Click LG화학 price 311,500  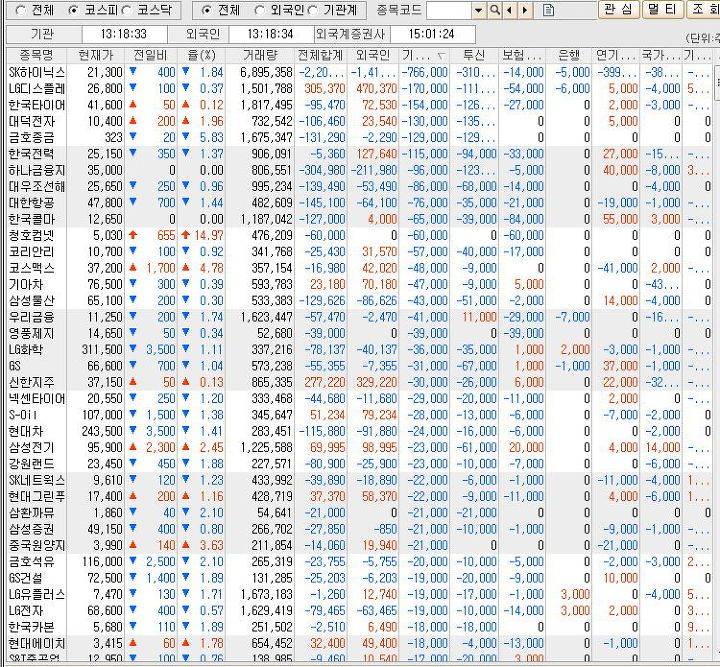102,350
